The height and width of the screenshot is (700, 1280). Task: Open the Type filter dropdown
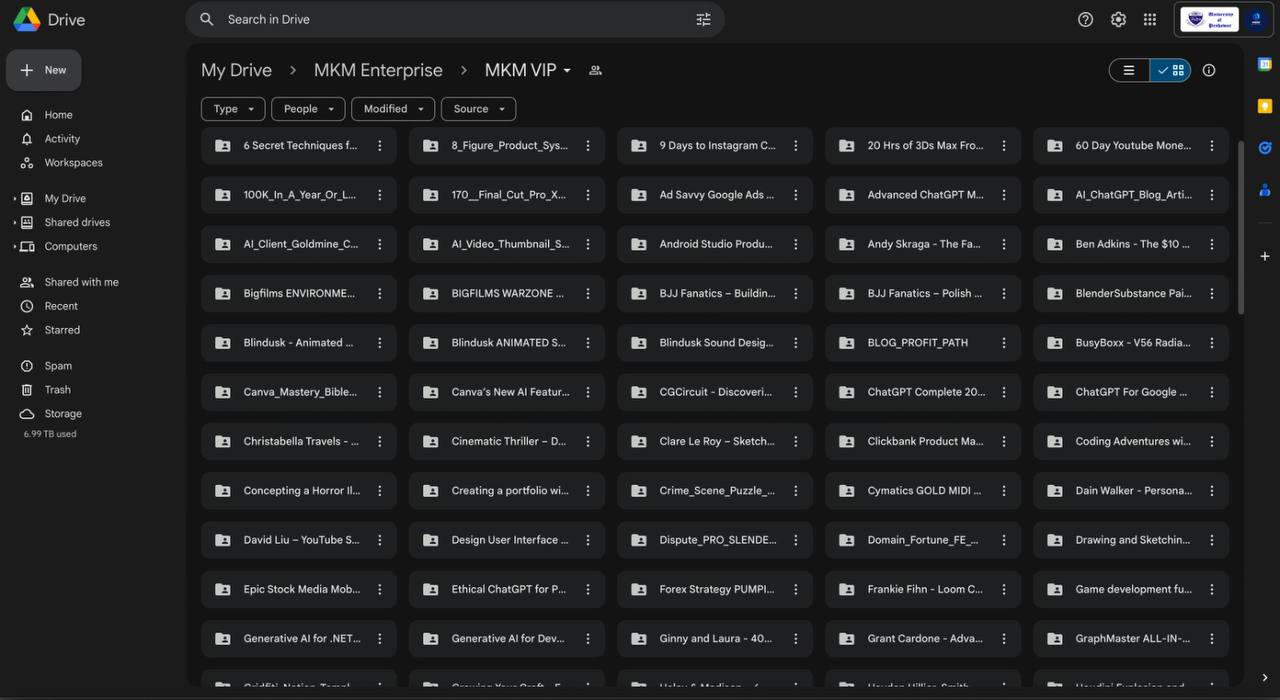pos(233,109)
